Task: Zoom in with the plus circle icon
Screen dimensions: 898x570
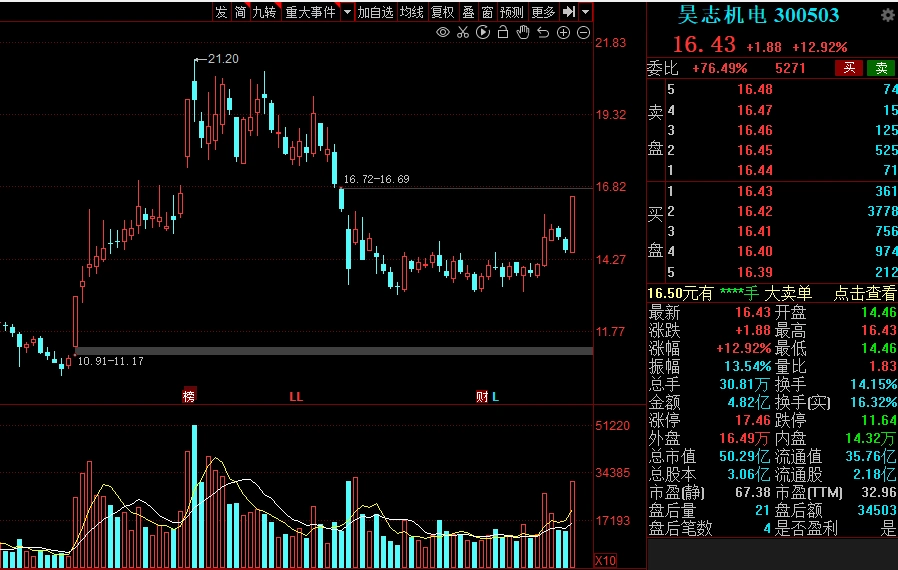Action: coord(563,33)
